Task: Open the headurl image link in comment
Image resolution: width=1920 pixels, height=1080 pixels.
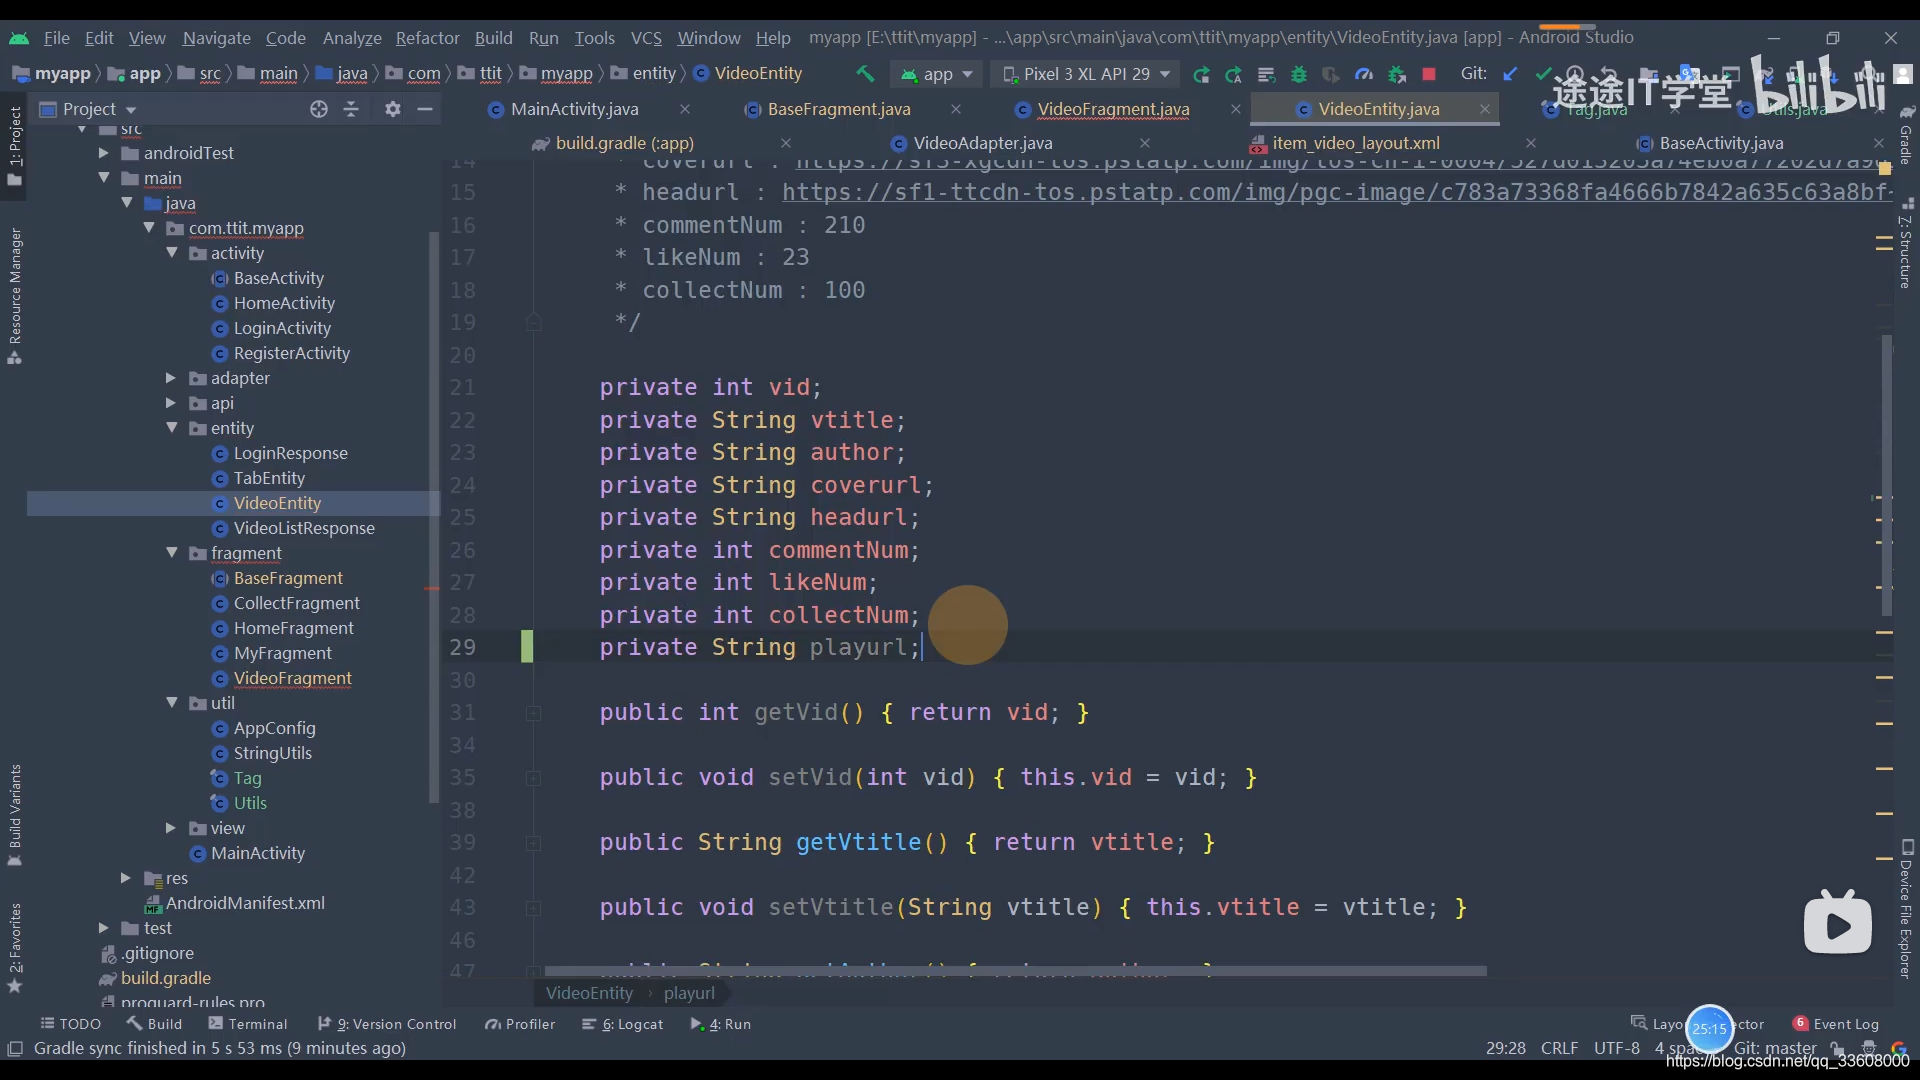Action: (1336, 192)
